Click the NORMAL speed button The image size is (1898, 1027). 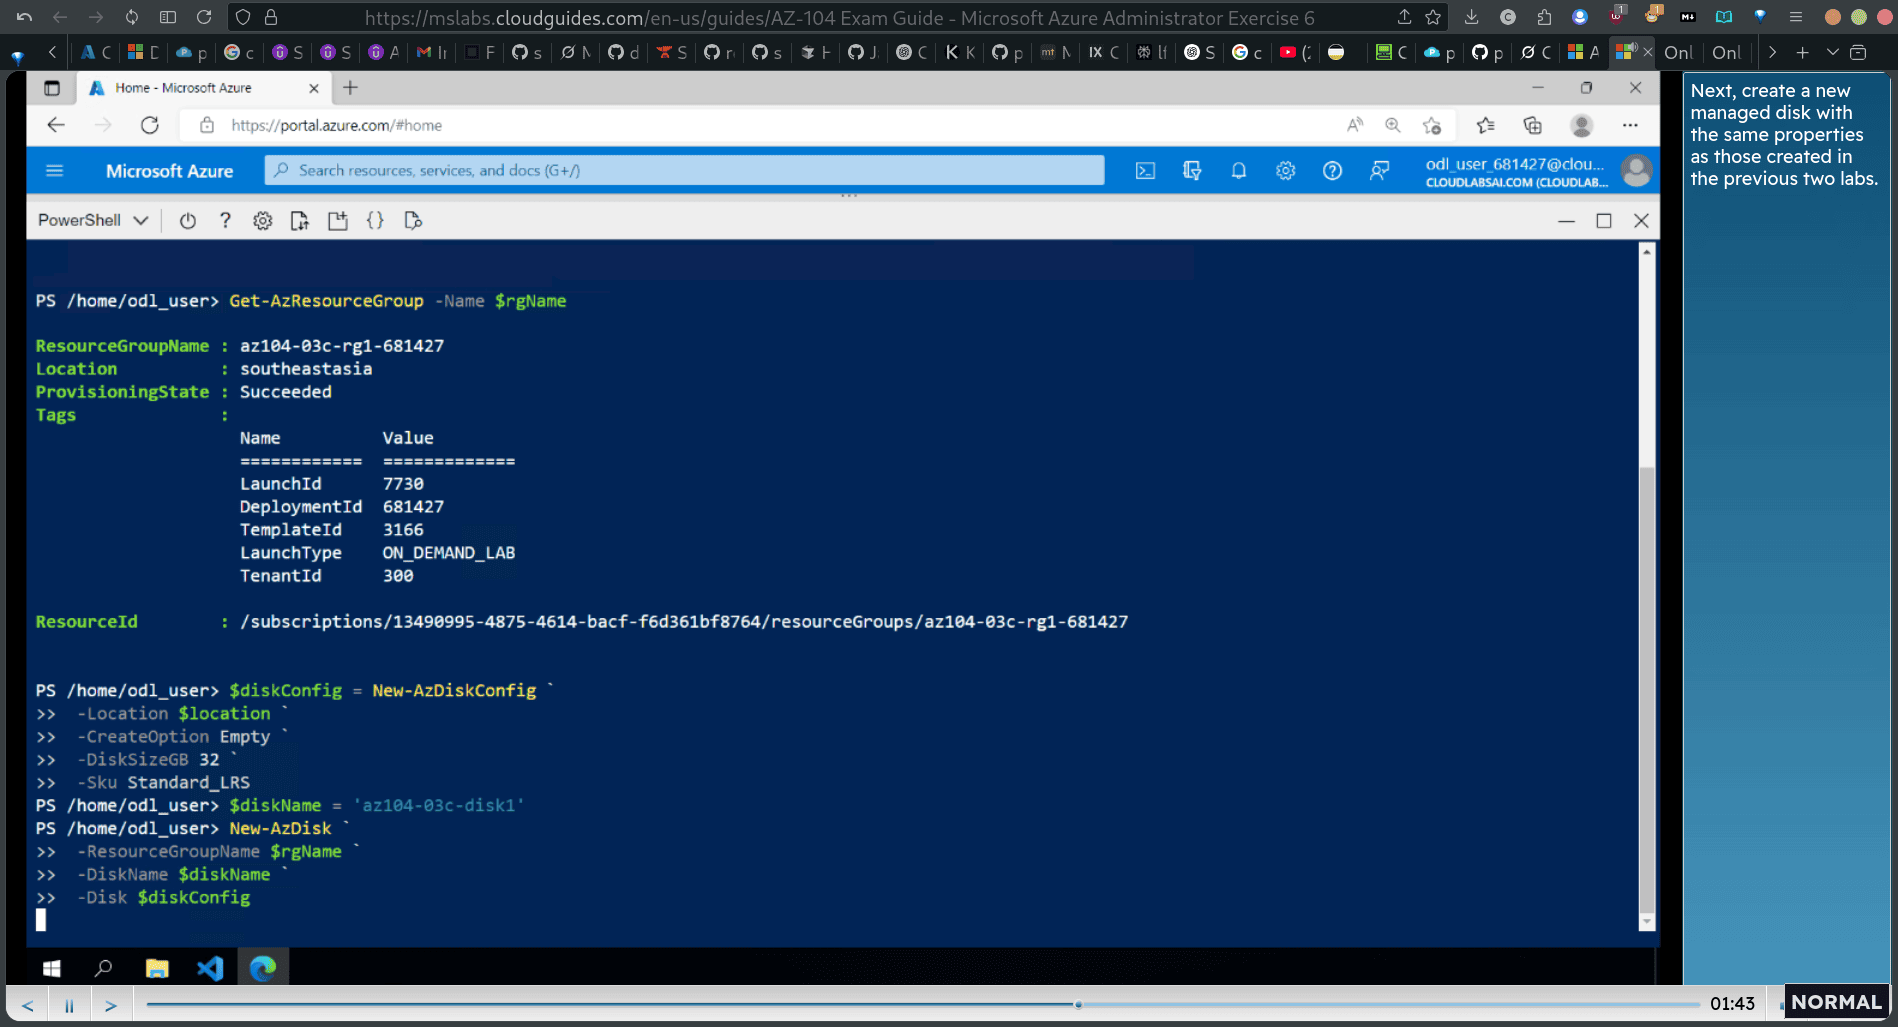click(x=1836, y=1002)
